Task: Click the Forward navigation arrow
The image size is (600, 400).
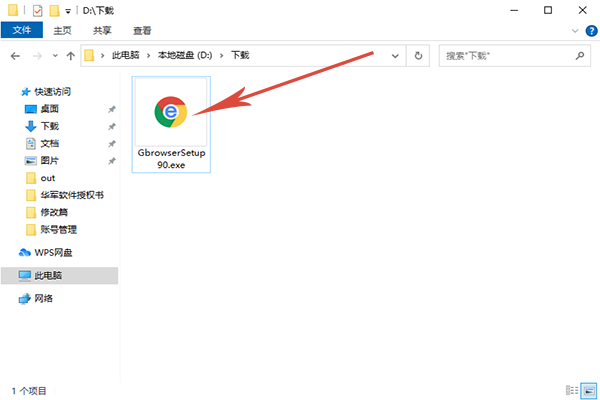Action: click(37, 56)
